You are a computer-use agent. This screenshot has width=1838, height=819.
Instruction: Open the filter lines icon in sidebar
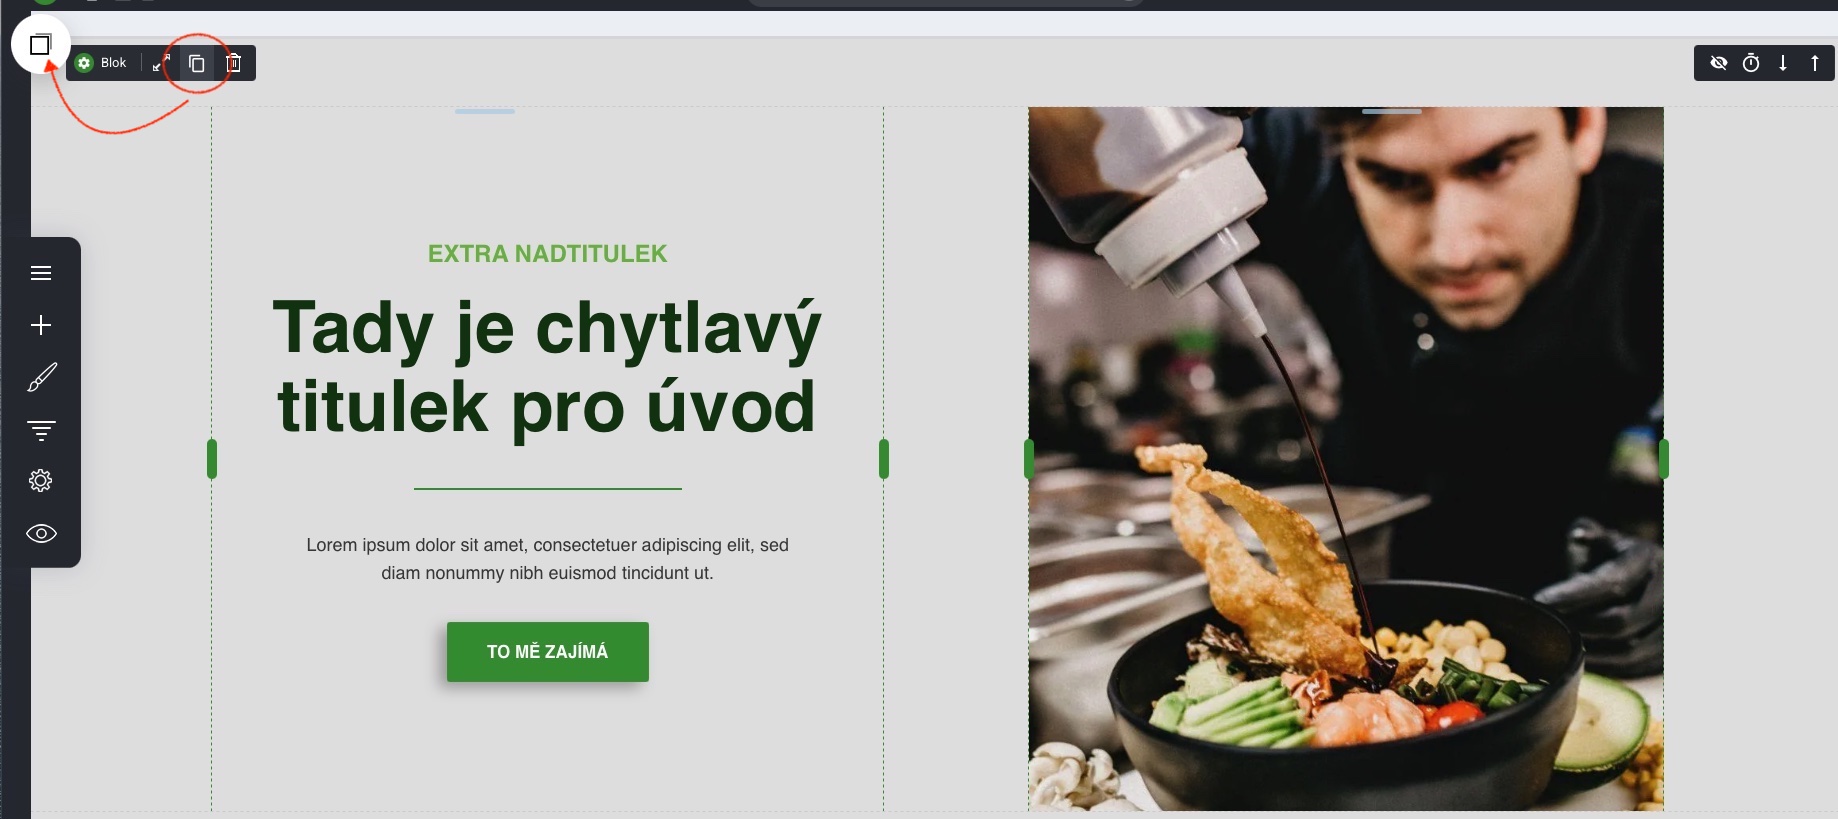(41, 430)
